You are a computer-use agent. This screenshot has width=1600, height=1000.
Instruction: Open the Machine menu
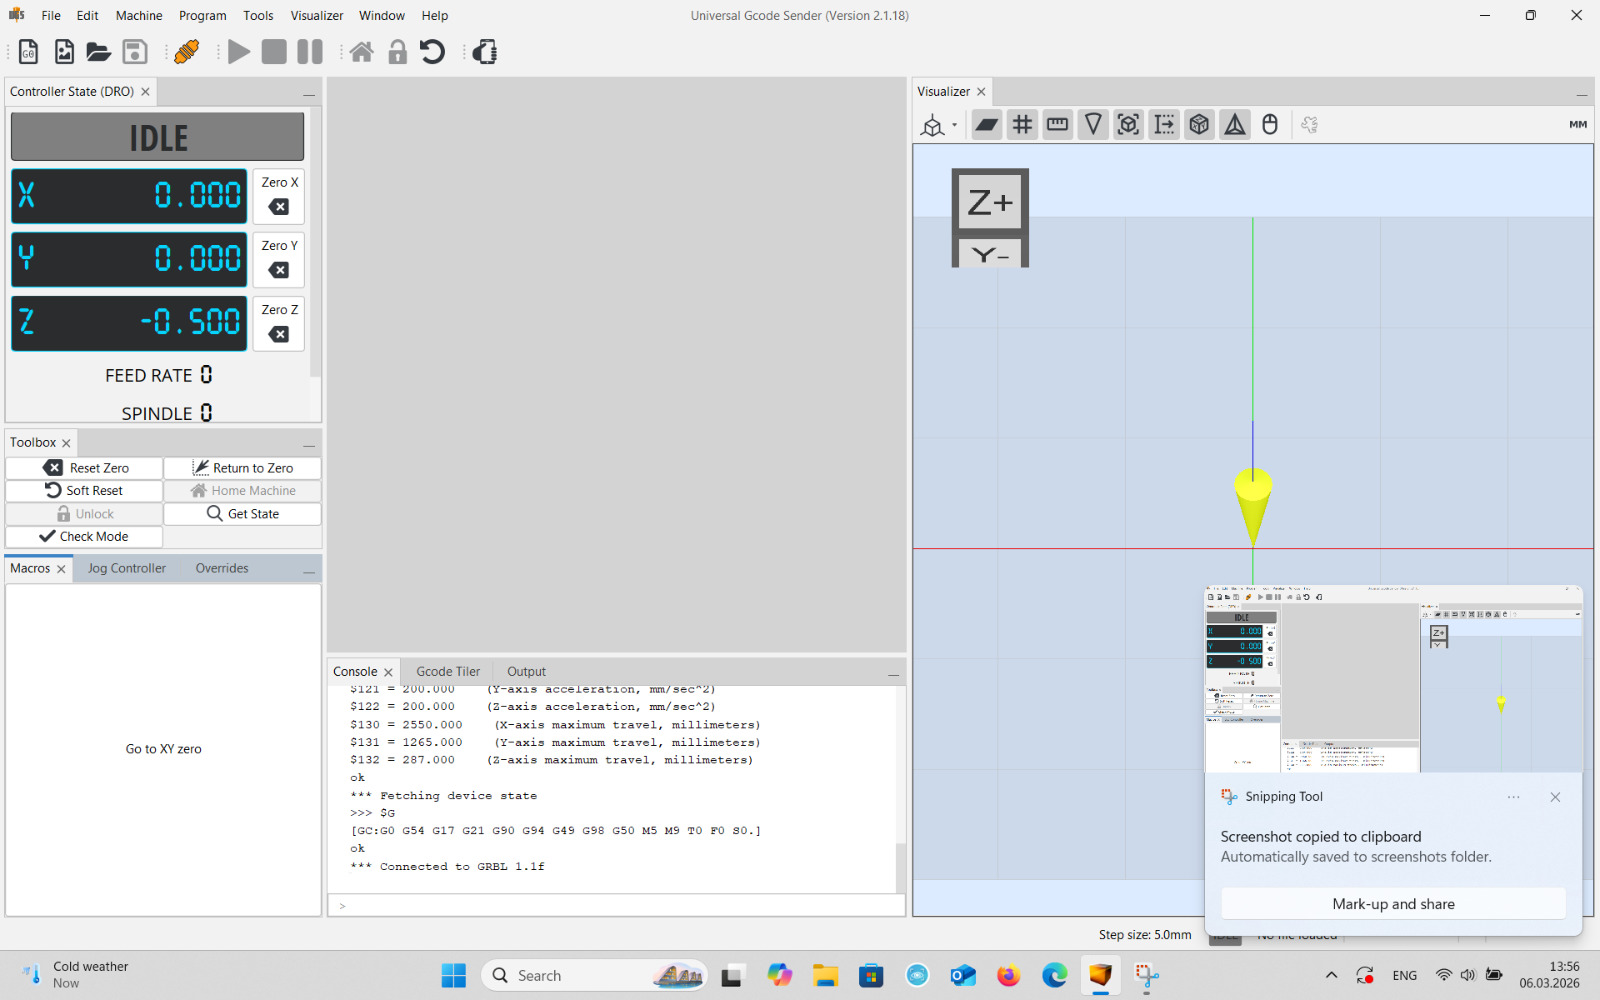tap(139, 16)
